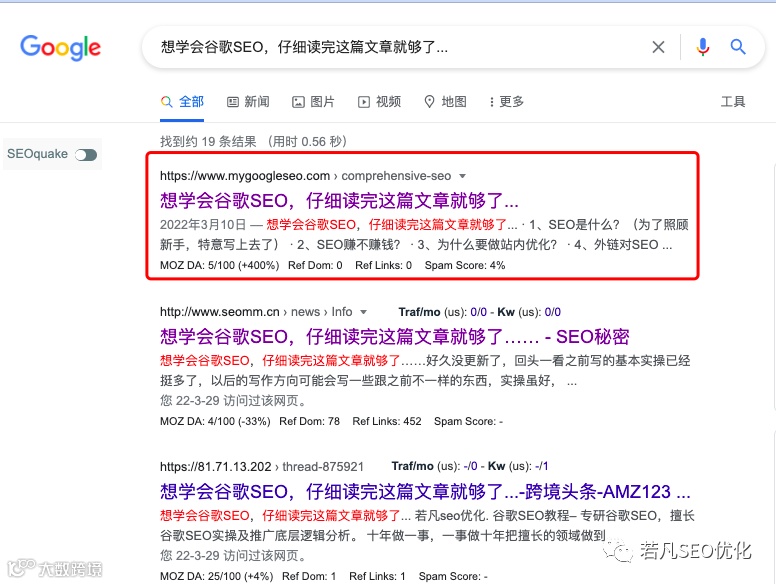776x584 pixels.
Task: Click the text MOZ DA: 4/100 (-33%)
Action: 215,422
